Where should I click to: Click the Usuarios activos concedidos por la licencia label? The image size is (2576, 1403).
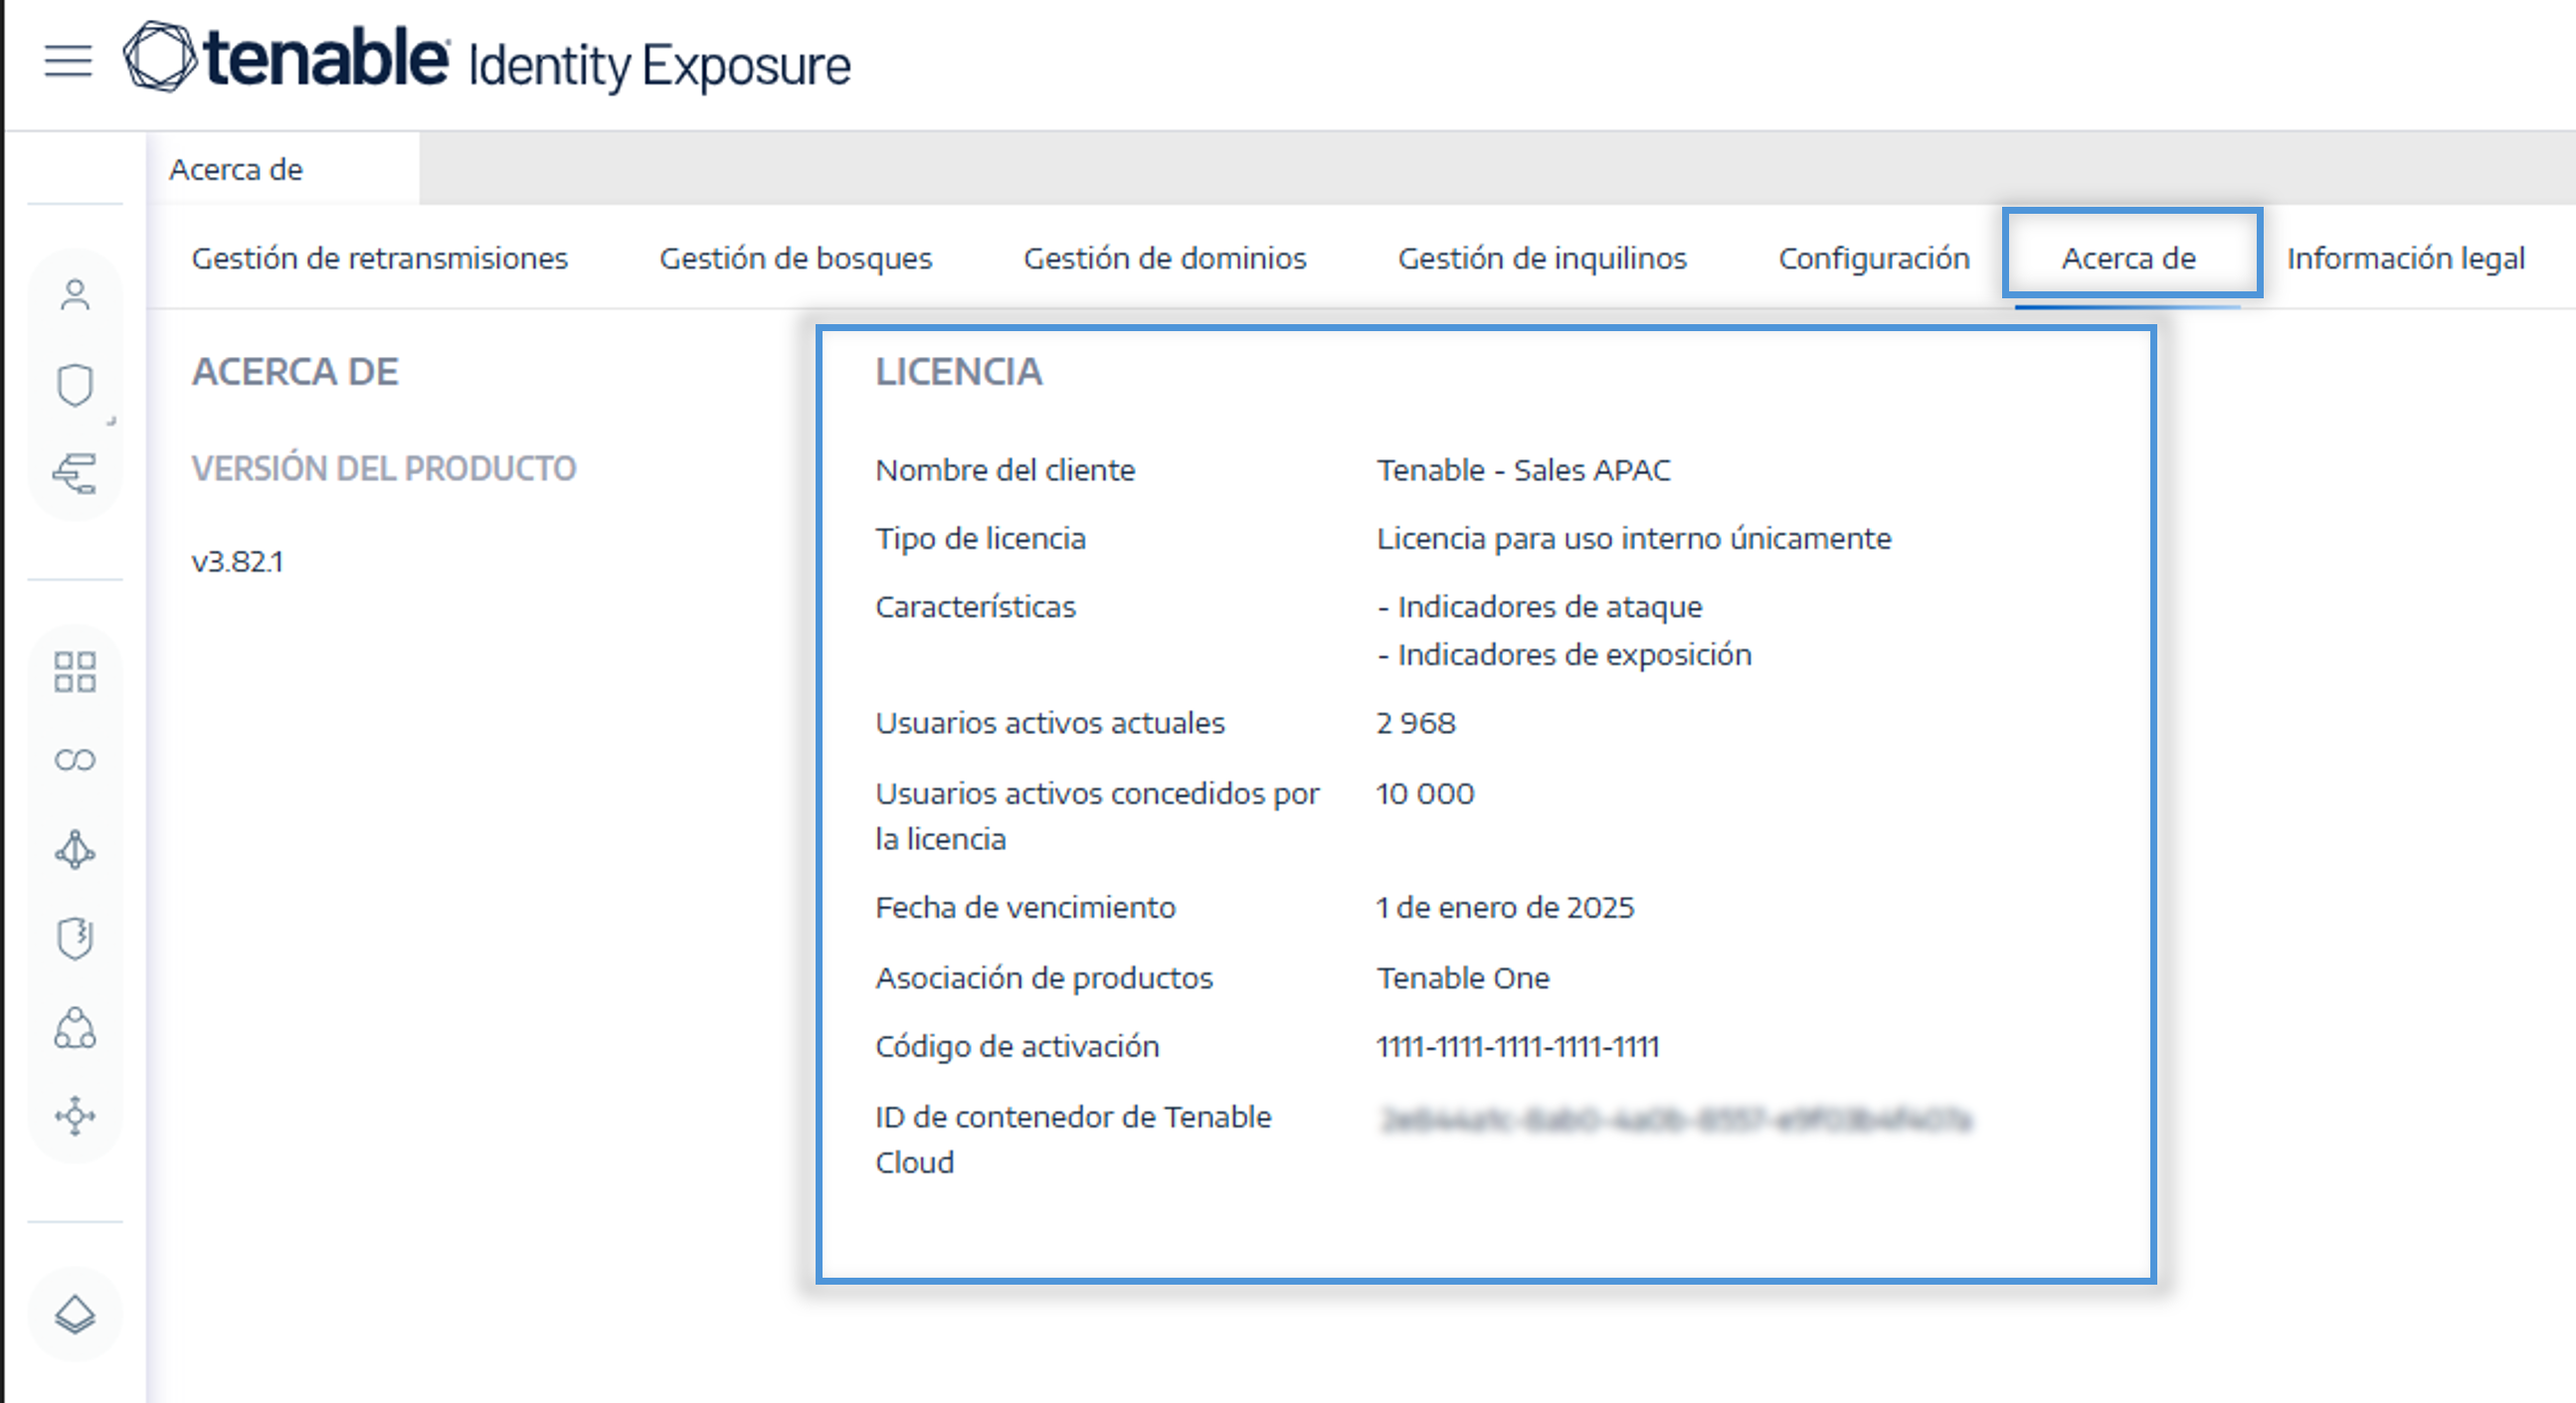click(1097, 816)
